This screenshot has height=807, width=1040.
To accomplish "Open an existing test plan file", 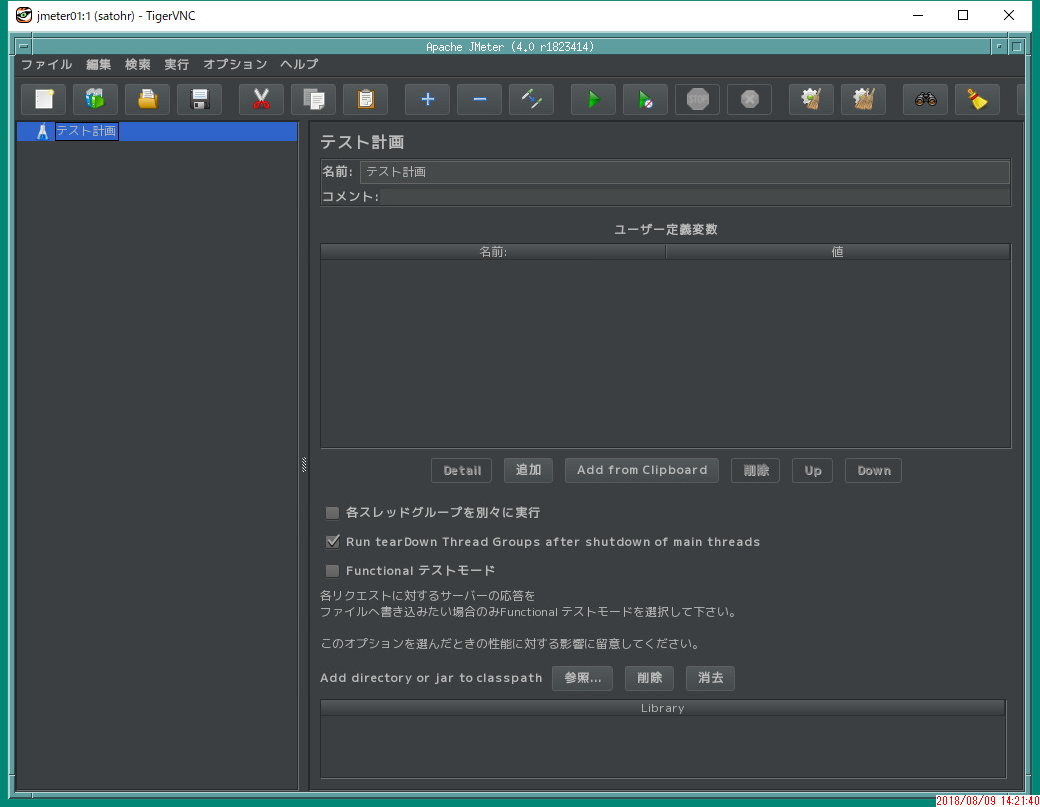I will 147,99.
